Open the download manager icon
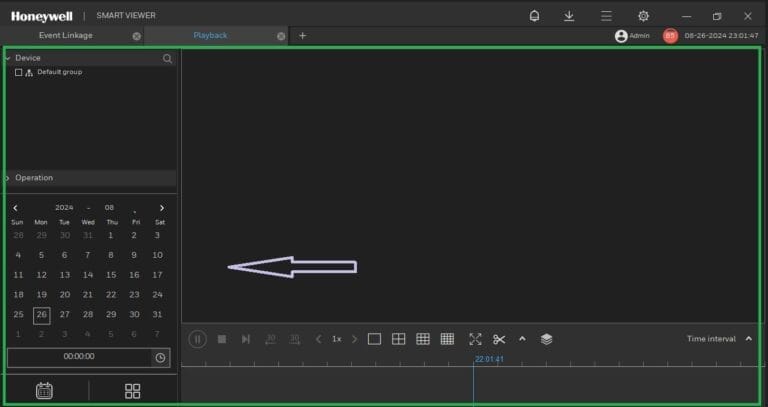Image resolution: width=768 pixels, height=407 pixels. pyautogui.click(x=569, y=16)
